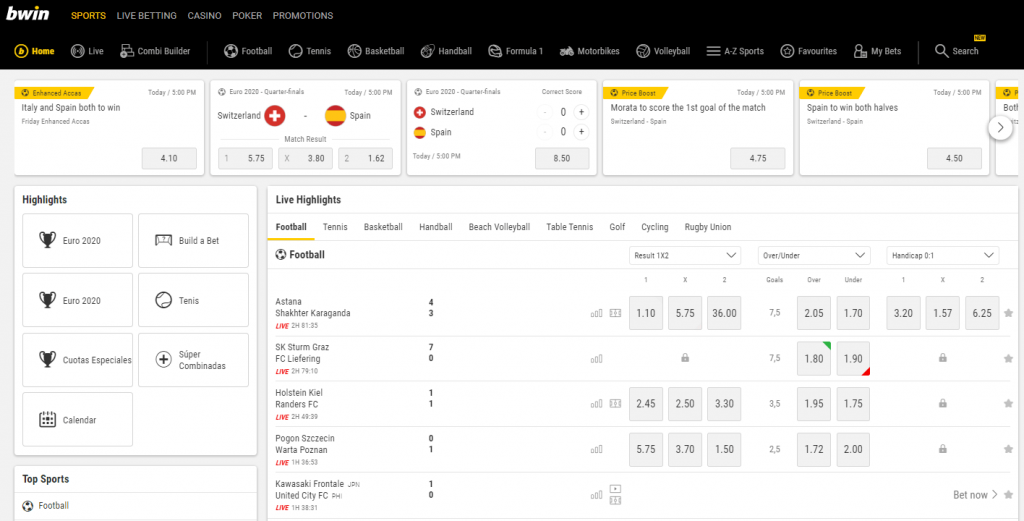Open the Home icon in sports bar
1024x521 pixels.
coord(22,51)
